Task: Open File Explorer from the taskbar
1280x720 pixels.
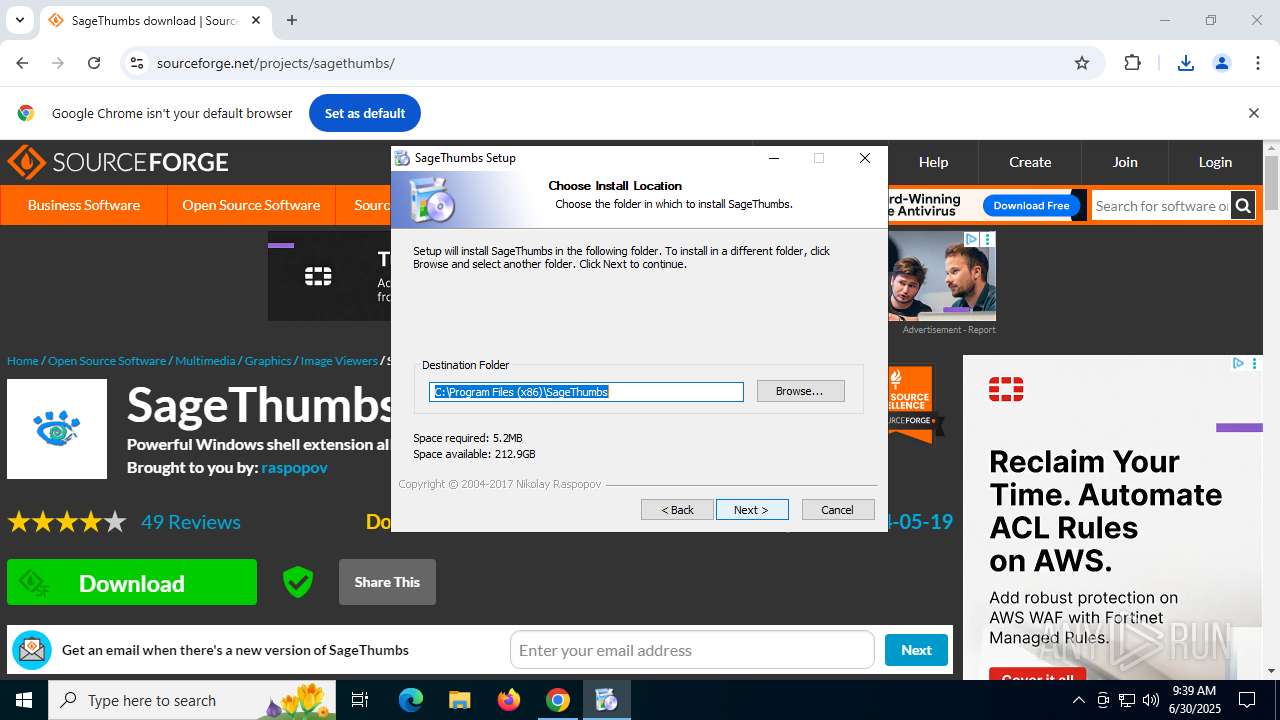Action: (460, 700)
